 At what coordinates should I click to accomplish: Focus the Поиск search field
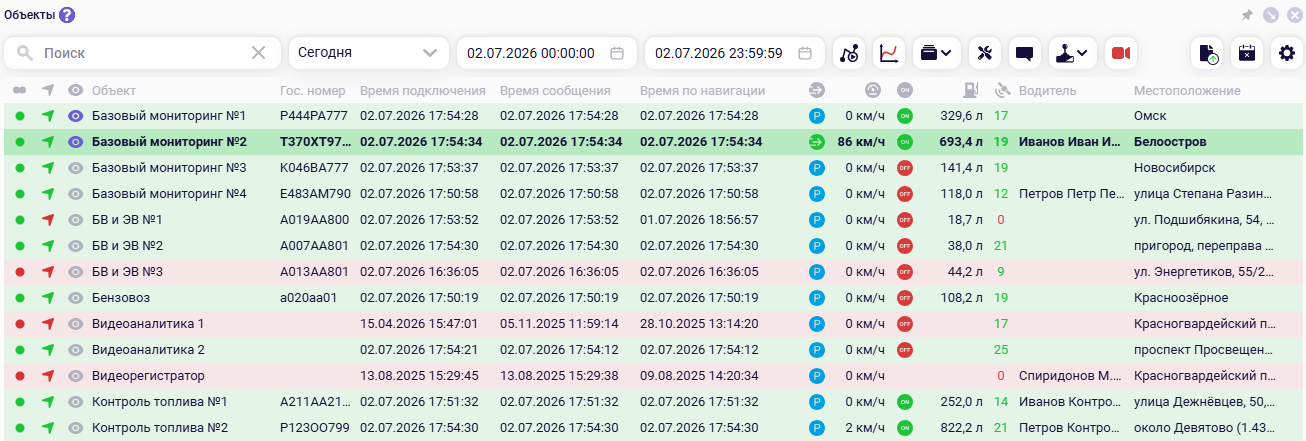pyautogui.click(x=140, y=53)
